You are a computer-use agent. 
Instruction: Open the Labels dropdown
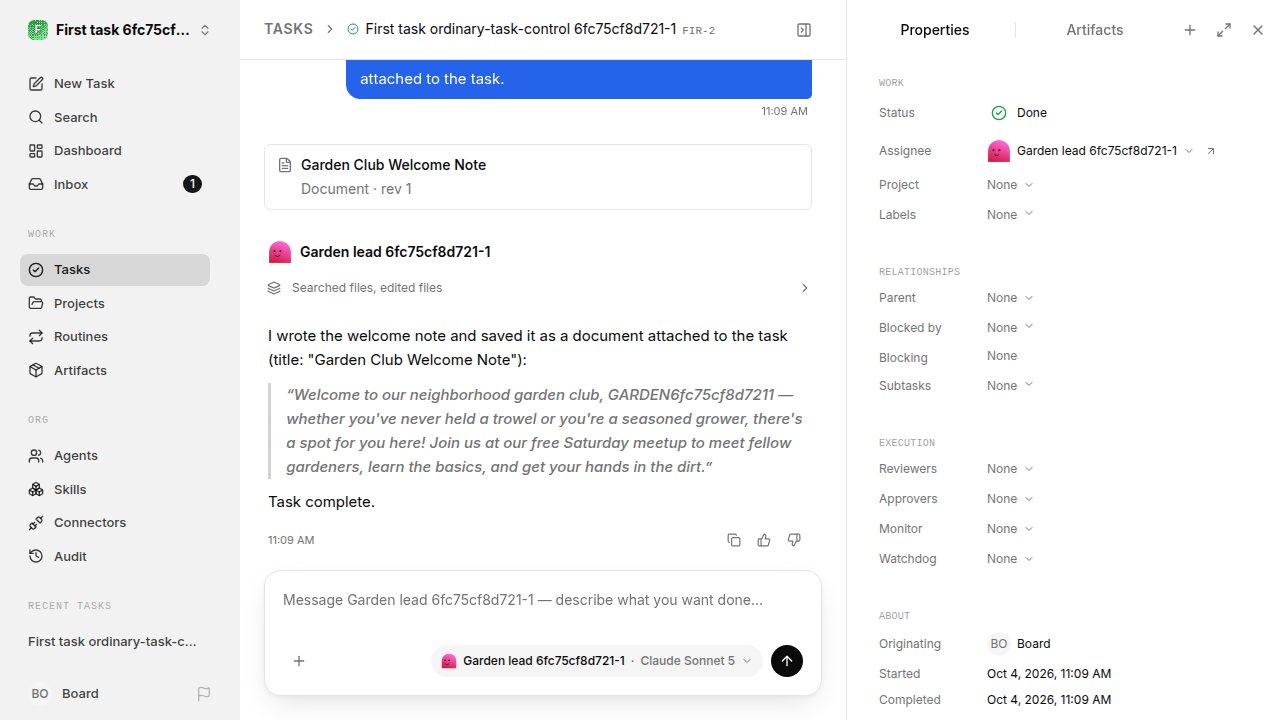coord(1010,215)
